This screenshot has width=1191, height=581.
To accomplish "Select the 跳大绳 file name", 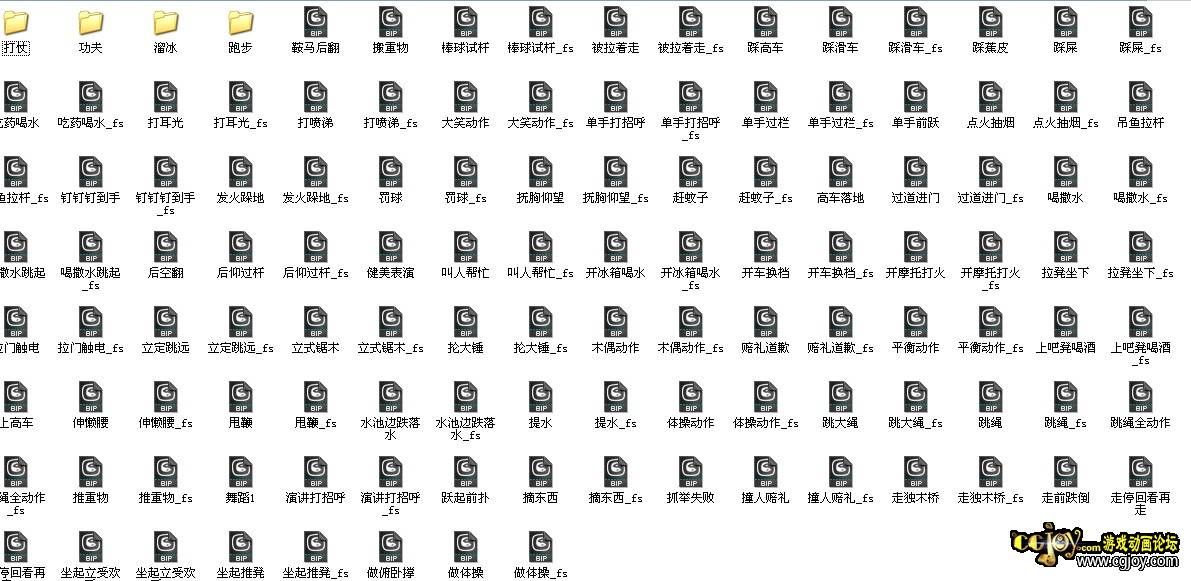I will [x=841, y=423].
